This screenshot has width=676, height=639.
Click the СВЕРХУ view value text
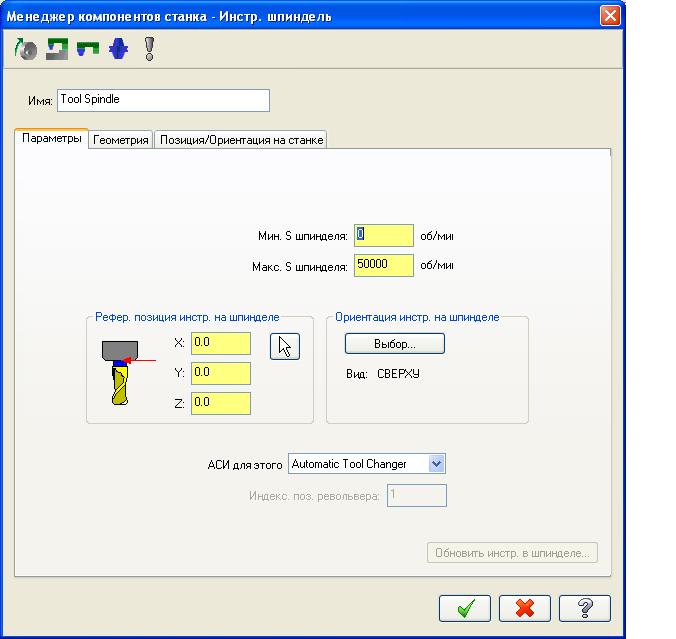(398, 374)
